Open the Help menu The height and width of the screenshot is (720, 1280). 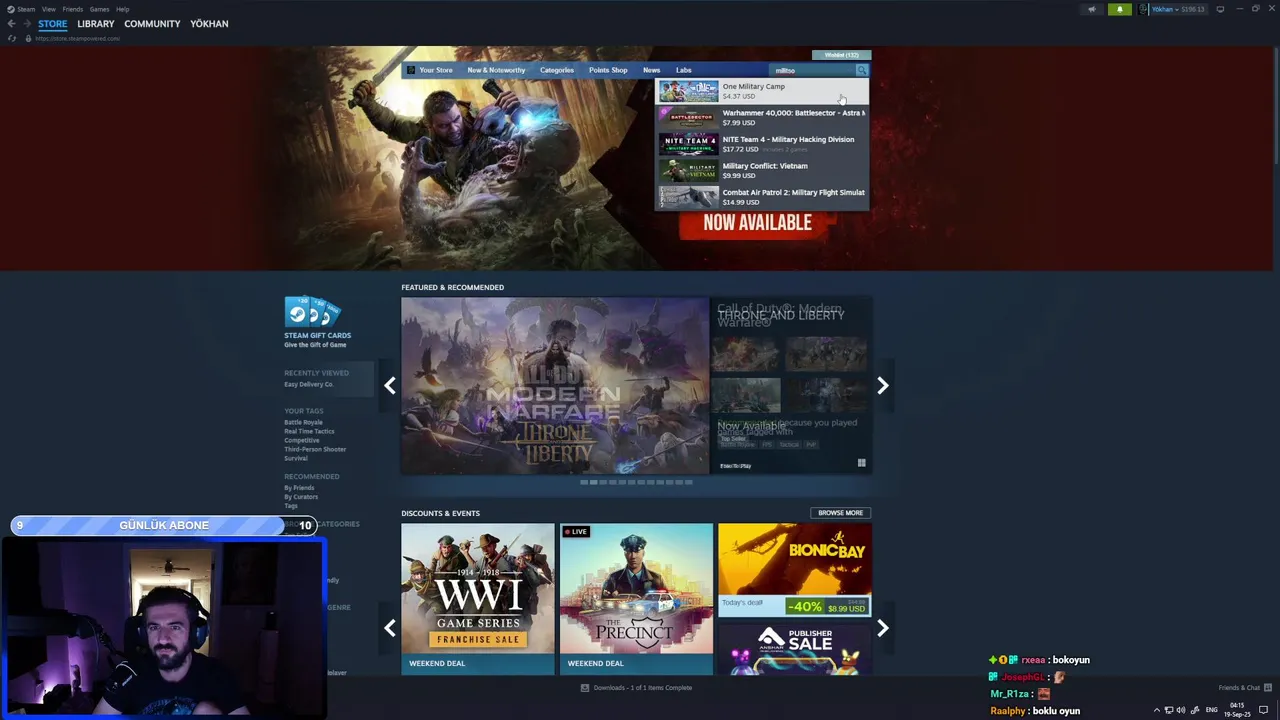point(122,9)
